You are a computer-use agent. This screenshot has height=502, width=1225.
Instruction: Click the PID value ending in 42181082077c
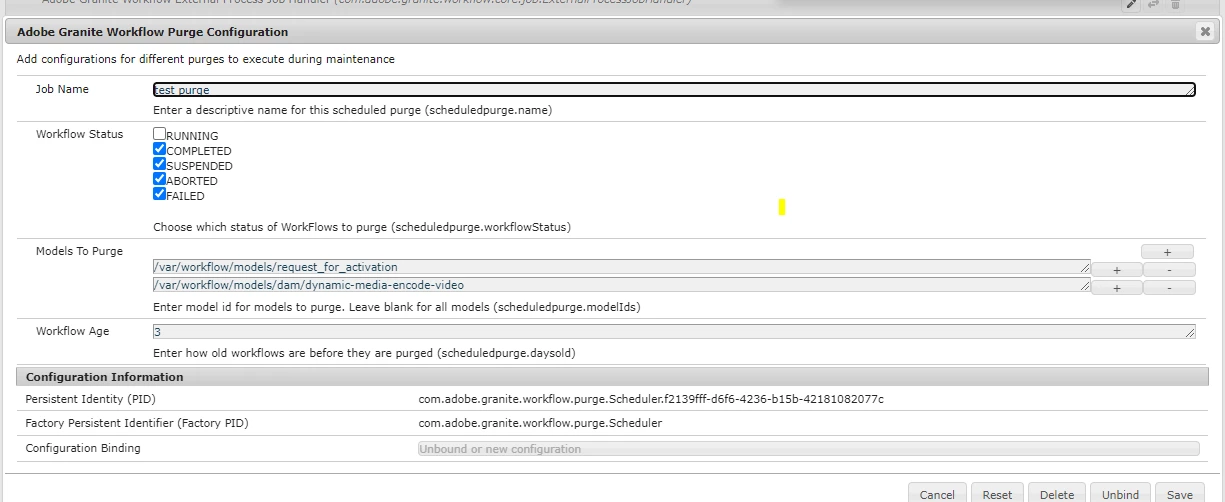tap(651, 399)
